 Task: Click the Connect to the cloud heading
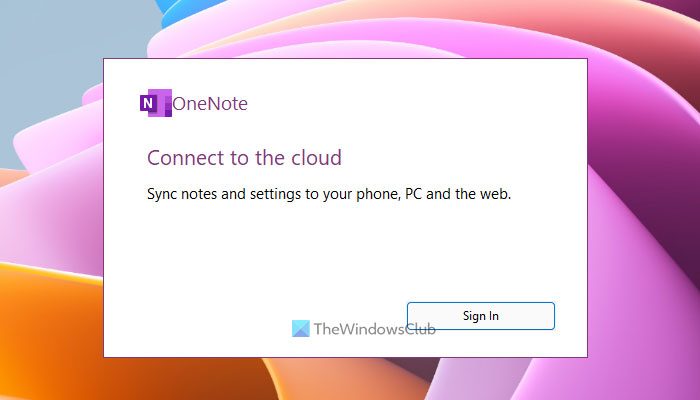(245, 158)
